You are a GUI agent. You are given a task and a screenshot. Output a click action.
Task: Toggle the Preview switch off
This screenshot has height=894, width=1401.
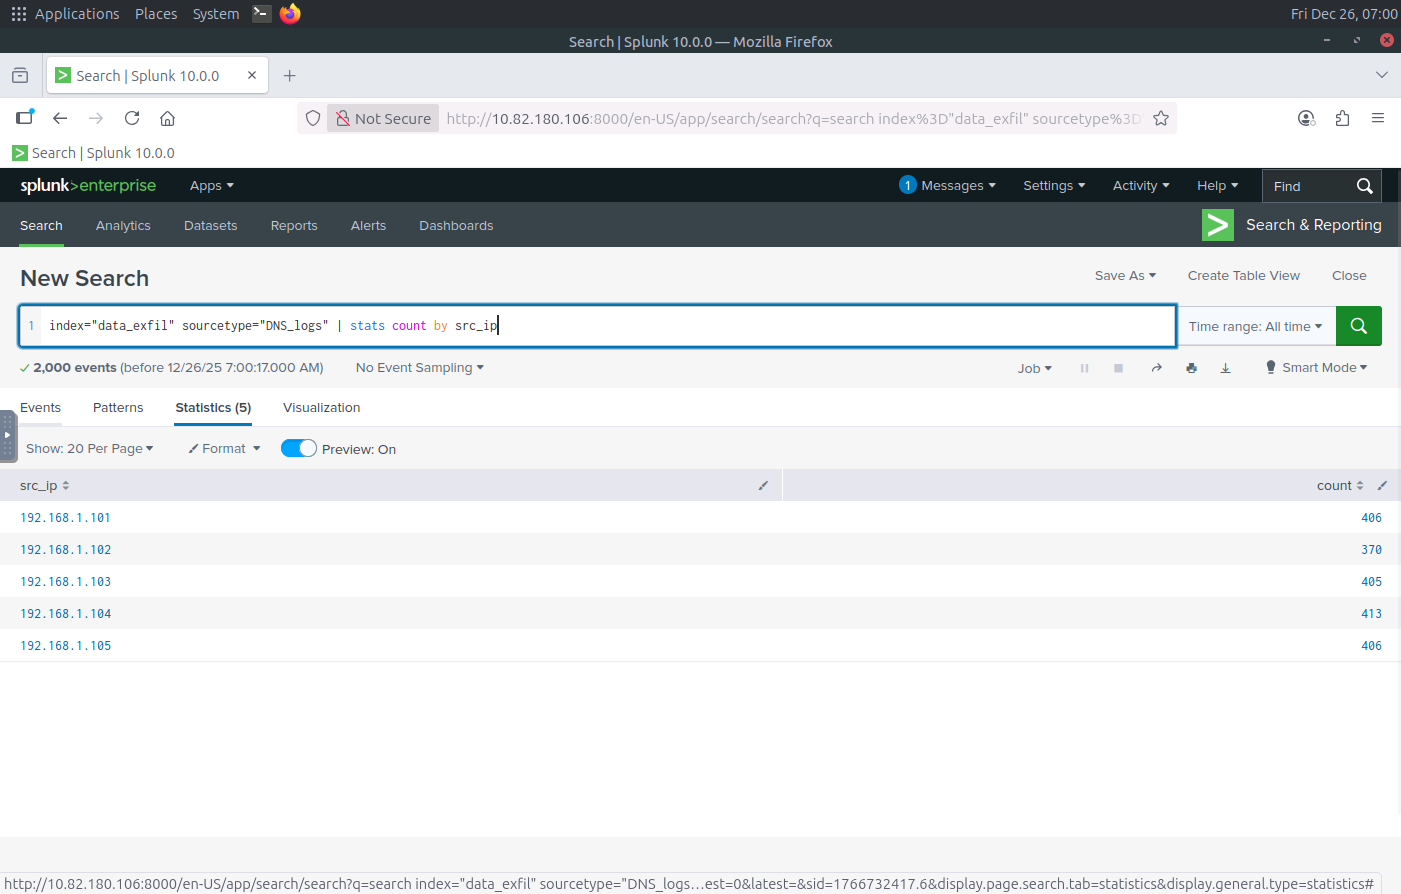click(x=299, y=448)
